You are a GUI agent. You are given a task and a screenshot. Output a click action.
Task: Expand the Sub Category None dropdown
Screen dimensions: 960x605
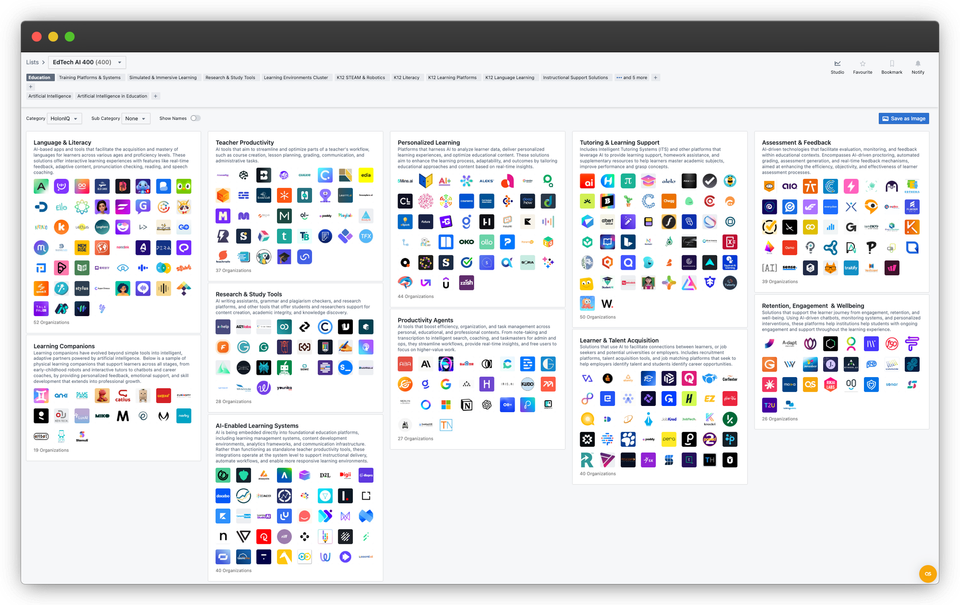(136, 117)
